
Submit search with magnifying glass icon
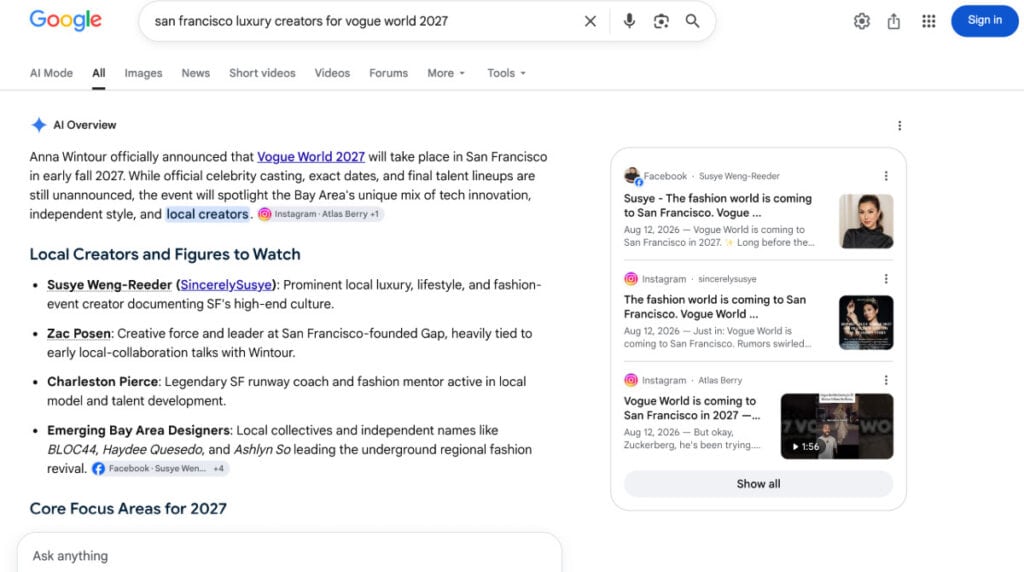point(692,21)
